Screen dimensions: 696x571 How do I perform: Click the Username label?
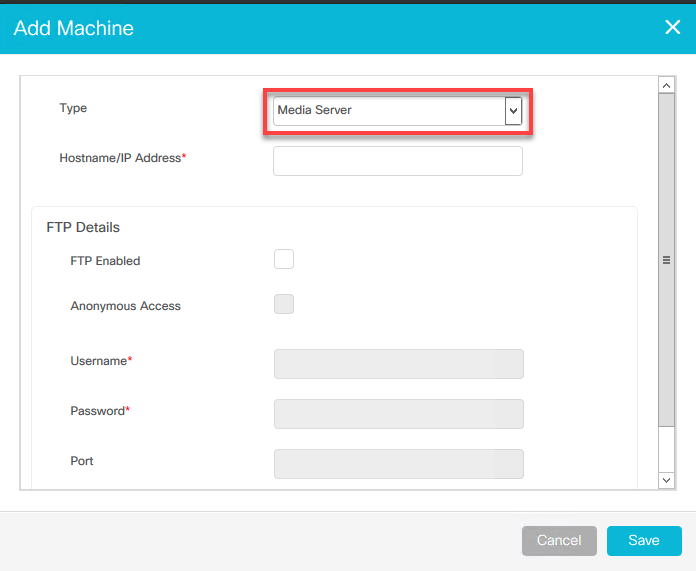coord(101,361)
